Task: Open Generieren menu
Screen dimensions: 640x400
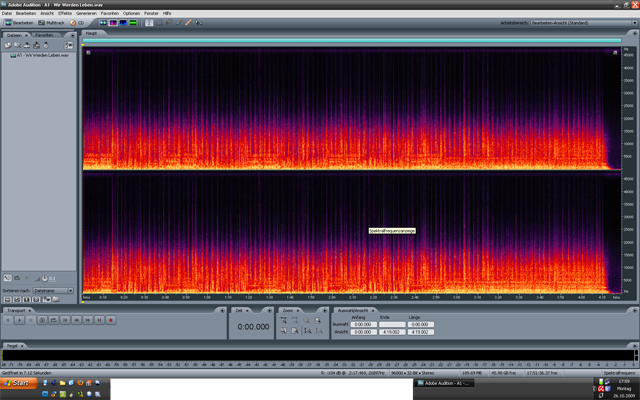Action: 86,13
